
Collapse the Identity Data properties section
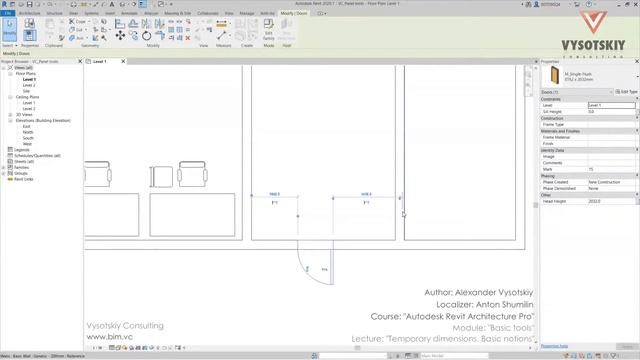click(x=637, y=150)
